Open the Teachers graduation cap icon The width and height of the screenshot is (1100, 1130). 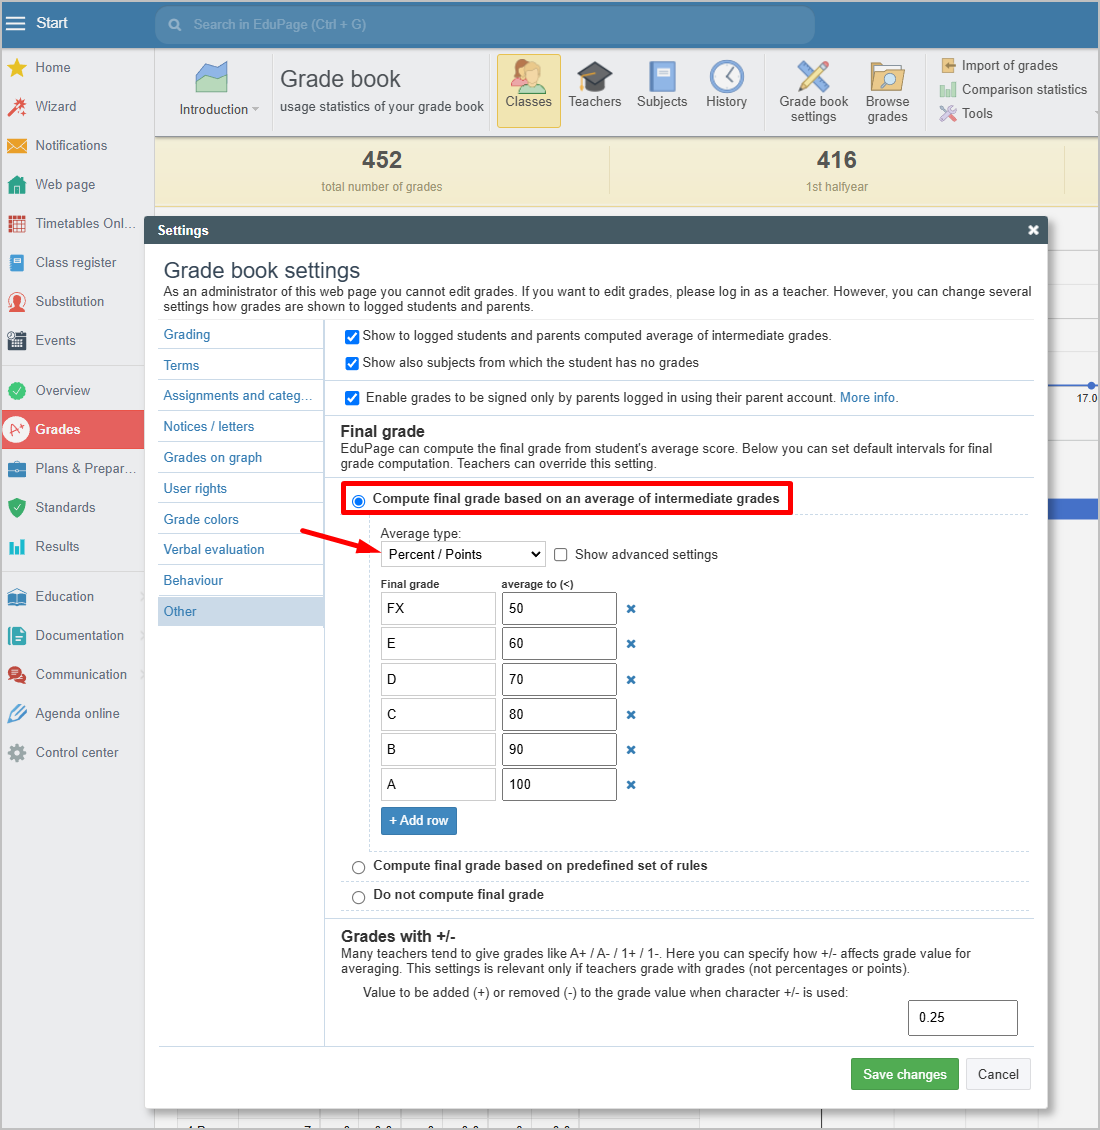click(x=594, y=78)
